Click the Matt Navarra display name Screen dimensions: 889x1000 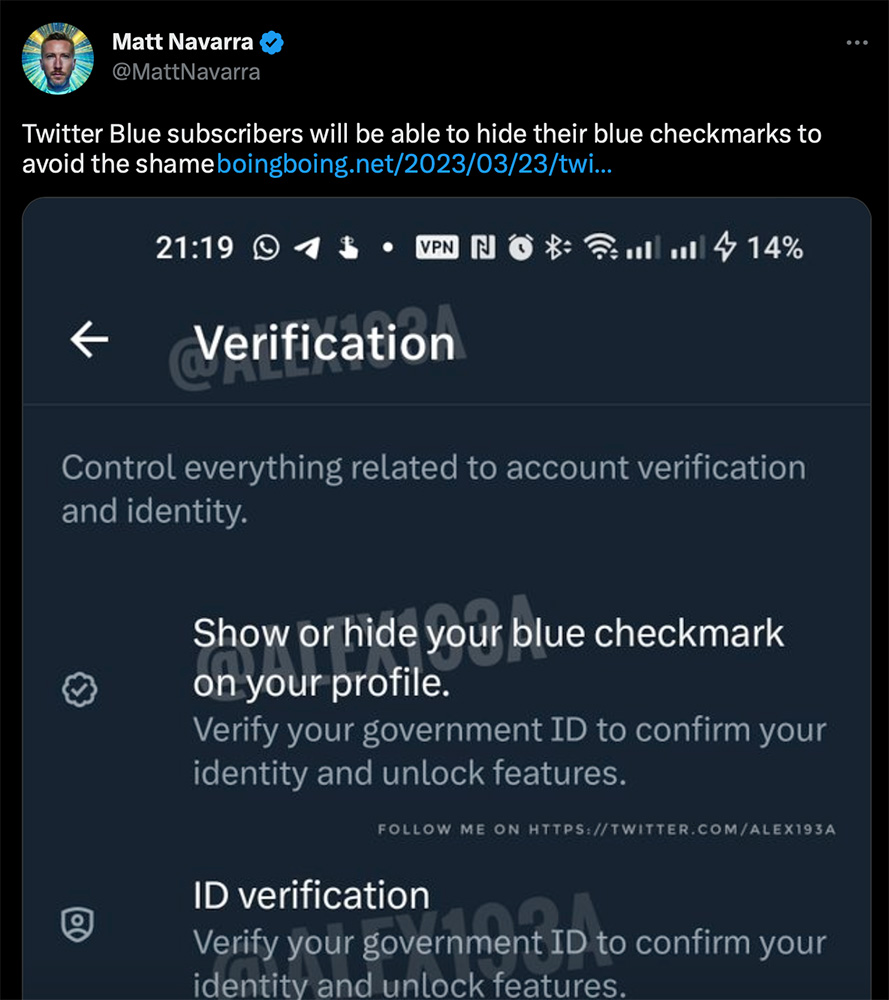(183, 42)
